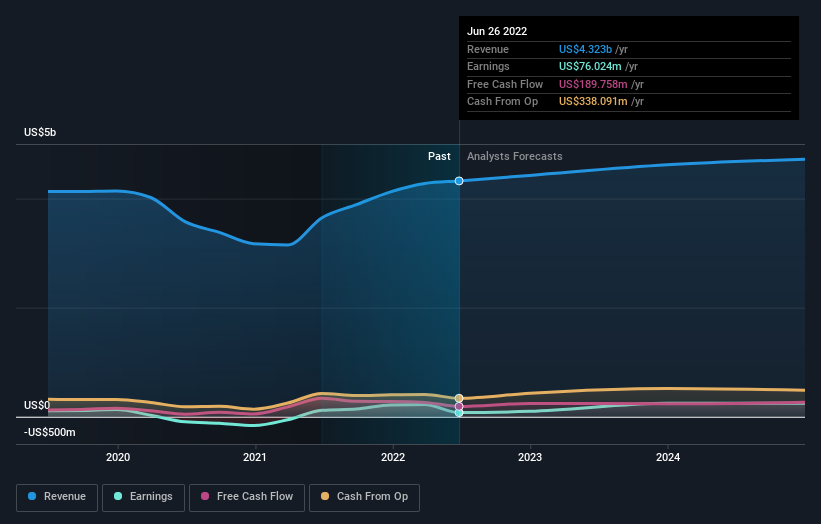Viewport: 821px width, 524px height.
Task: Toggle the Earnings legend button
Action: click(x=143, y=497)
